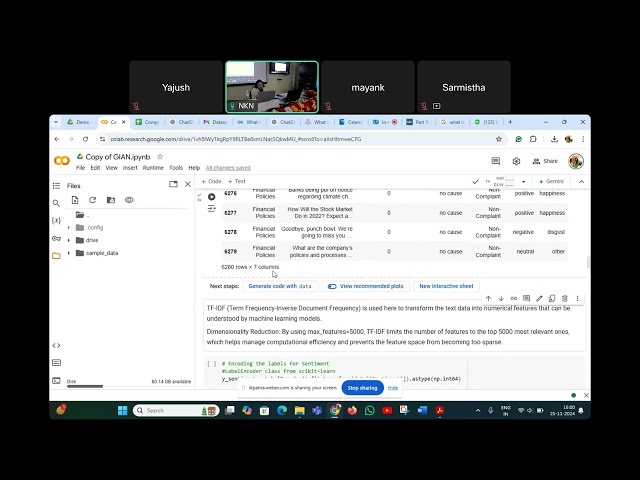The image size is (640, 480).
Task: Close the Files side panel
Action: click(x=188, y=184)
